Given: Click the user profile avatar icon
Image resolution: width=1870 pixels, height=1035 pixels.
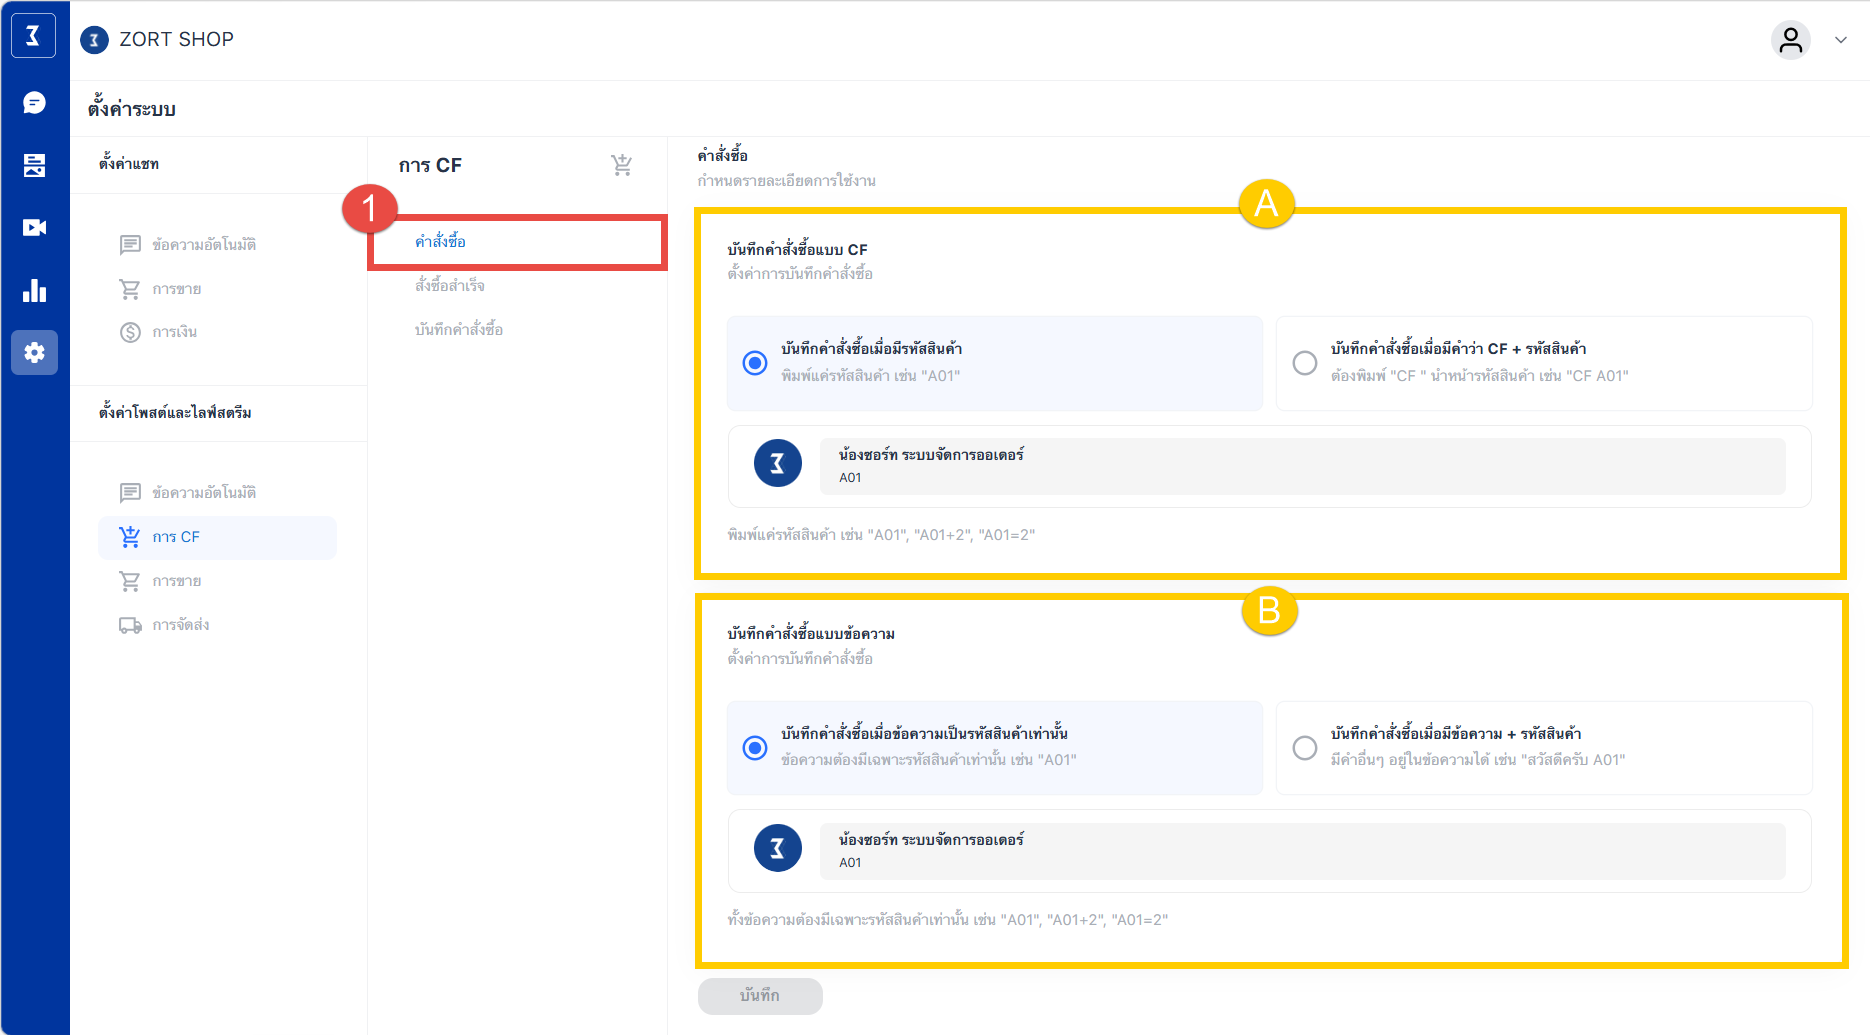Looking at the screenshot, I should [1790, 40].
